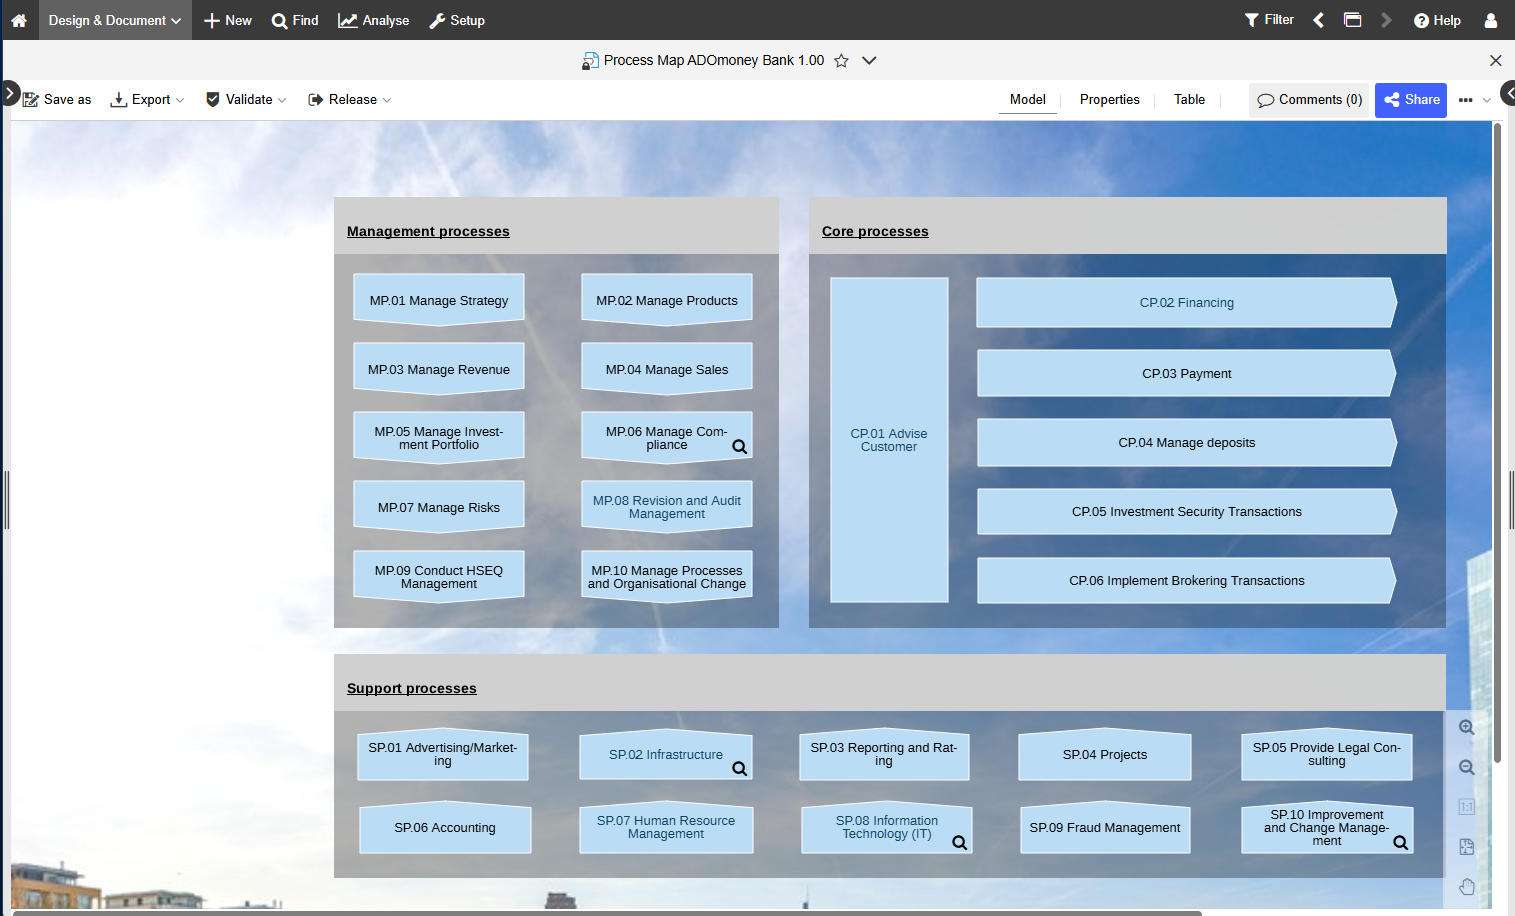Open the Design & Document dropdown
The height and width of the screenshot is (916, 1515).
[x=115, y=20]
